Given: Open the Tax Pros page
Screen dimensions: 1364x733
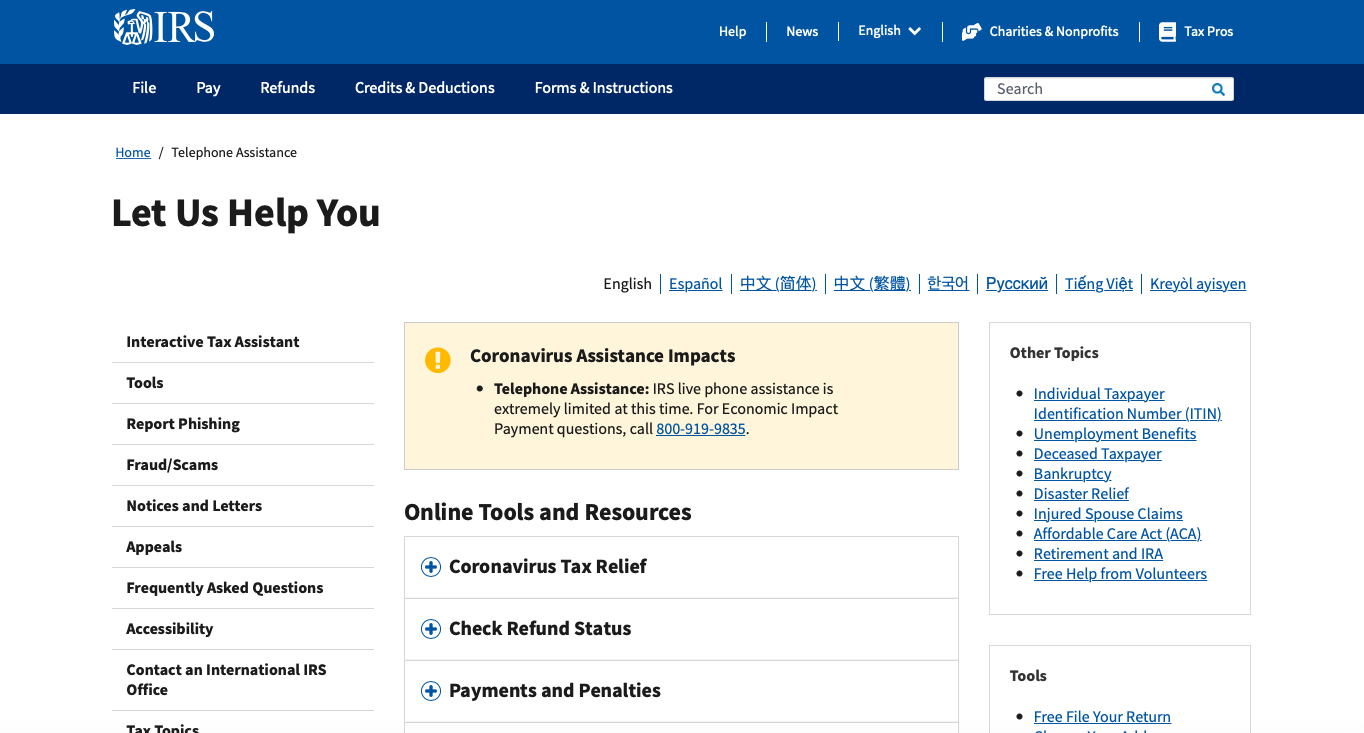Looking at the screenshot, I should click(x=1196, y=32).
